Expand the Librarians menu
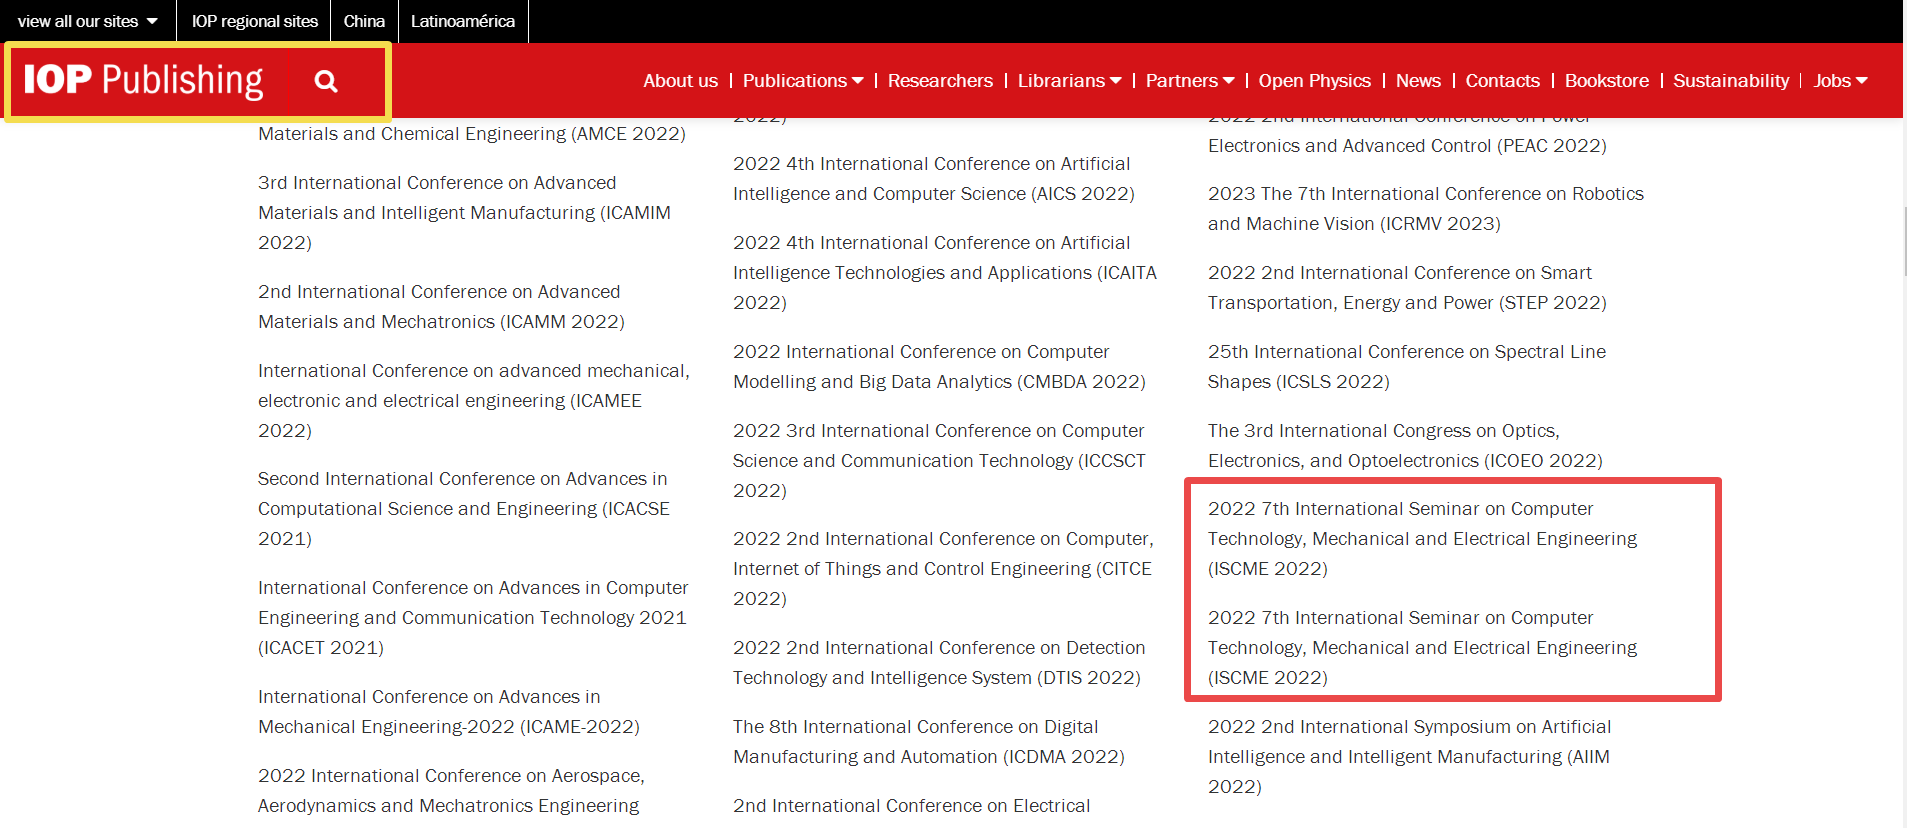1907x828 pixels. tap(1069, 81)
